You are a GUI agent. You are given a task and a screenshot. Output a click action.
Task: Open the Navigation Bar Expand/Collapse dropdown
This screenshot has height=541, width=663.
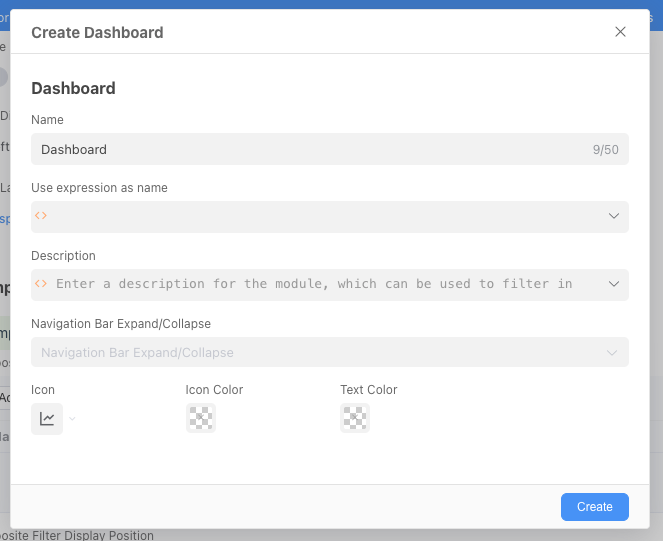[320, 352]
